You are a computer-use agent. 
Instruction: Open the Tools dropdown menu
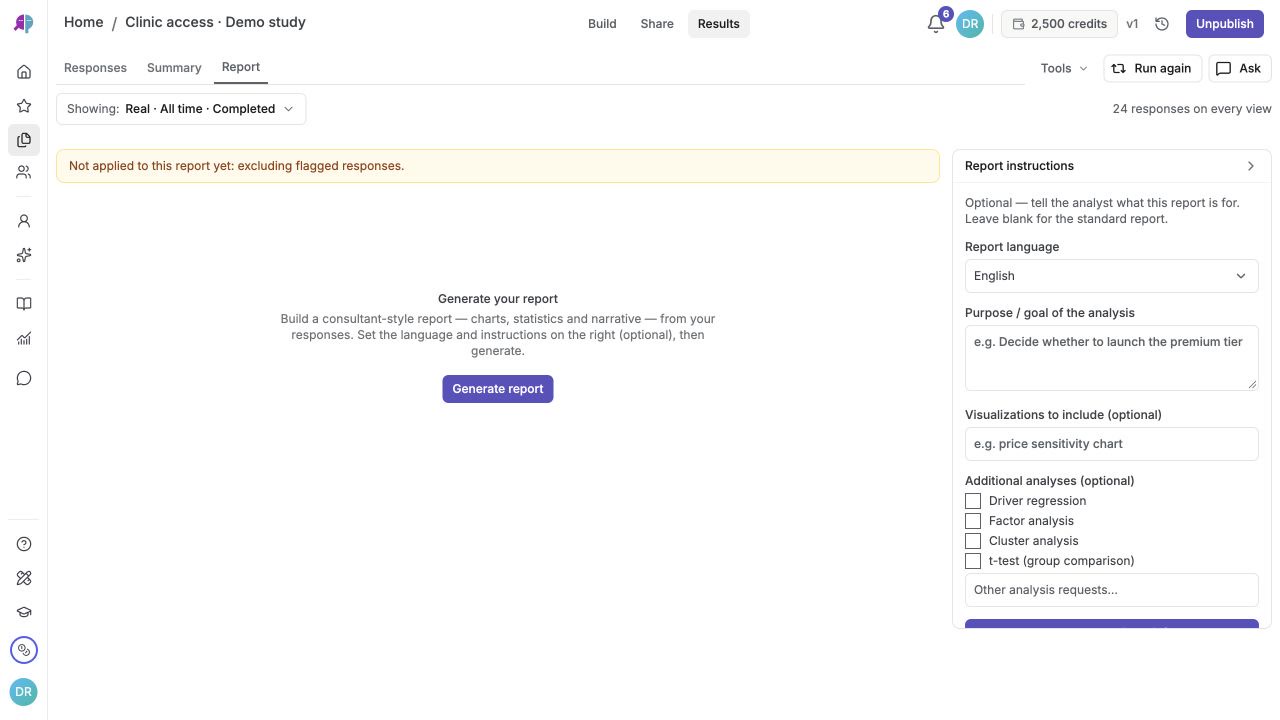click(1064, 68)
